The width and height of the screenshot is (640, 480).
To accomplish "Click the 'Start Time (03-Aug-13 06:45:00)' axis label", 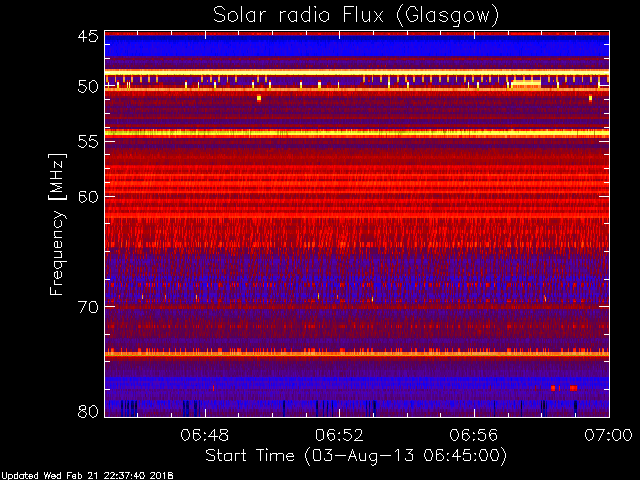I will [356, 456].
